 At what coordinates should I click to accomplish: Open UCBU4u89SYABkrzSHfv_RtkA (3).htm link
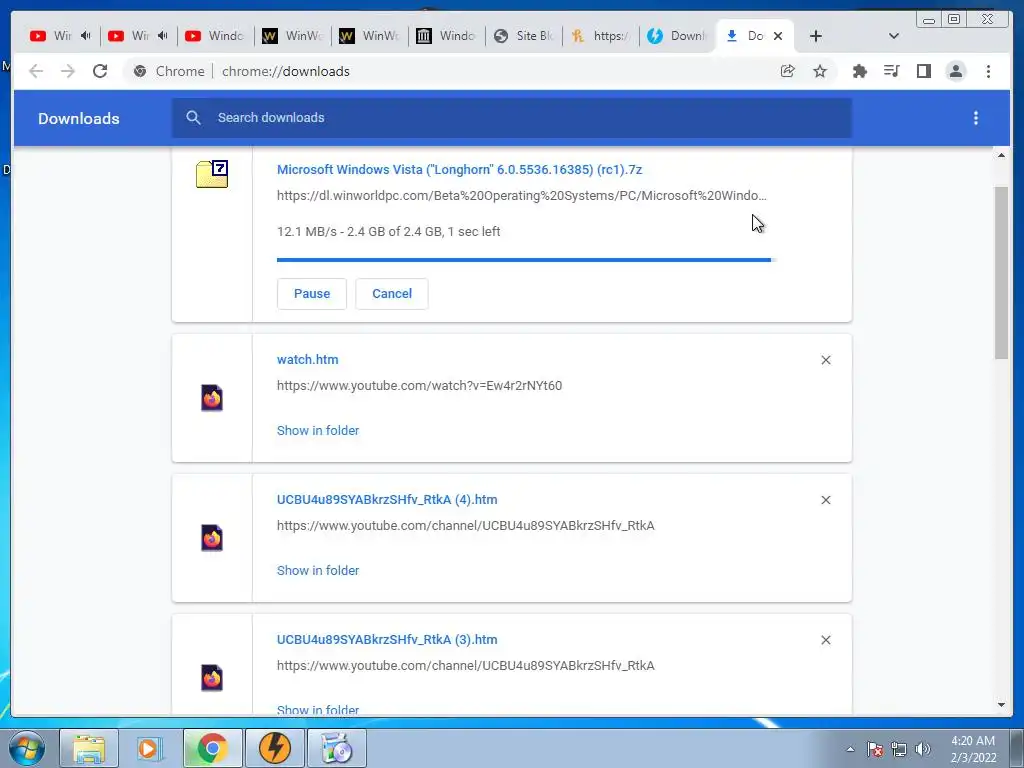387,639
